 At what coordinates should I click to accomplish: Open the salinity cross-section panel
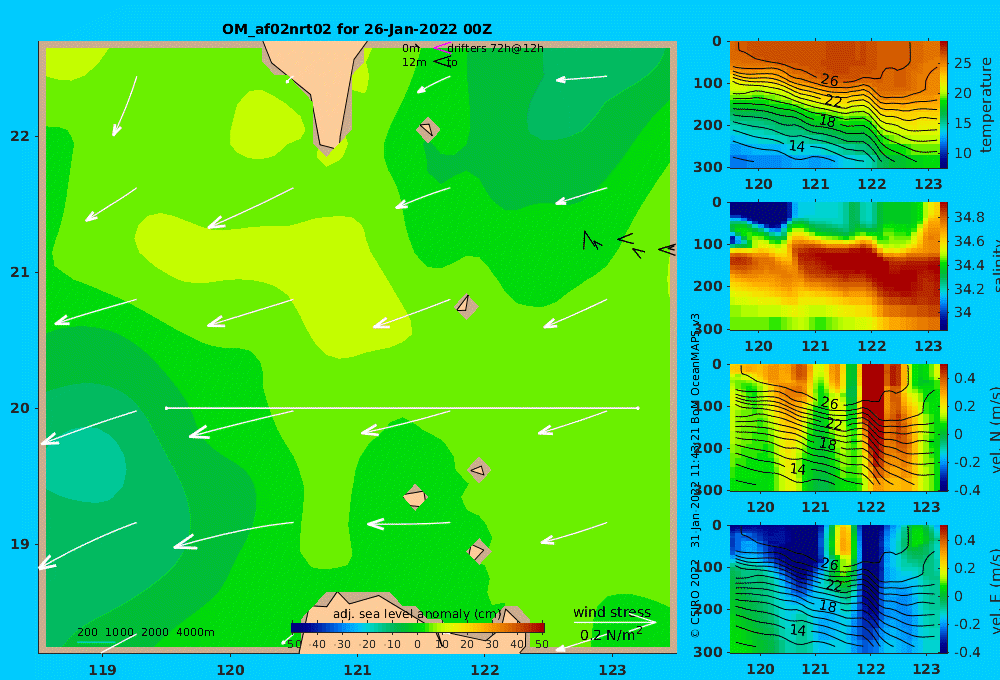point(834,266)
